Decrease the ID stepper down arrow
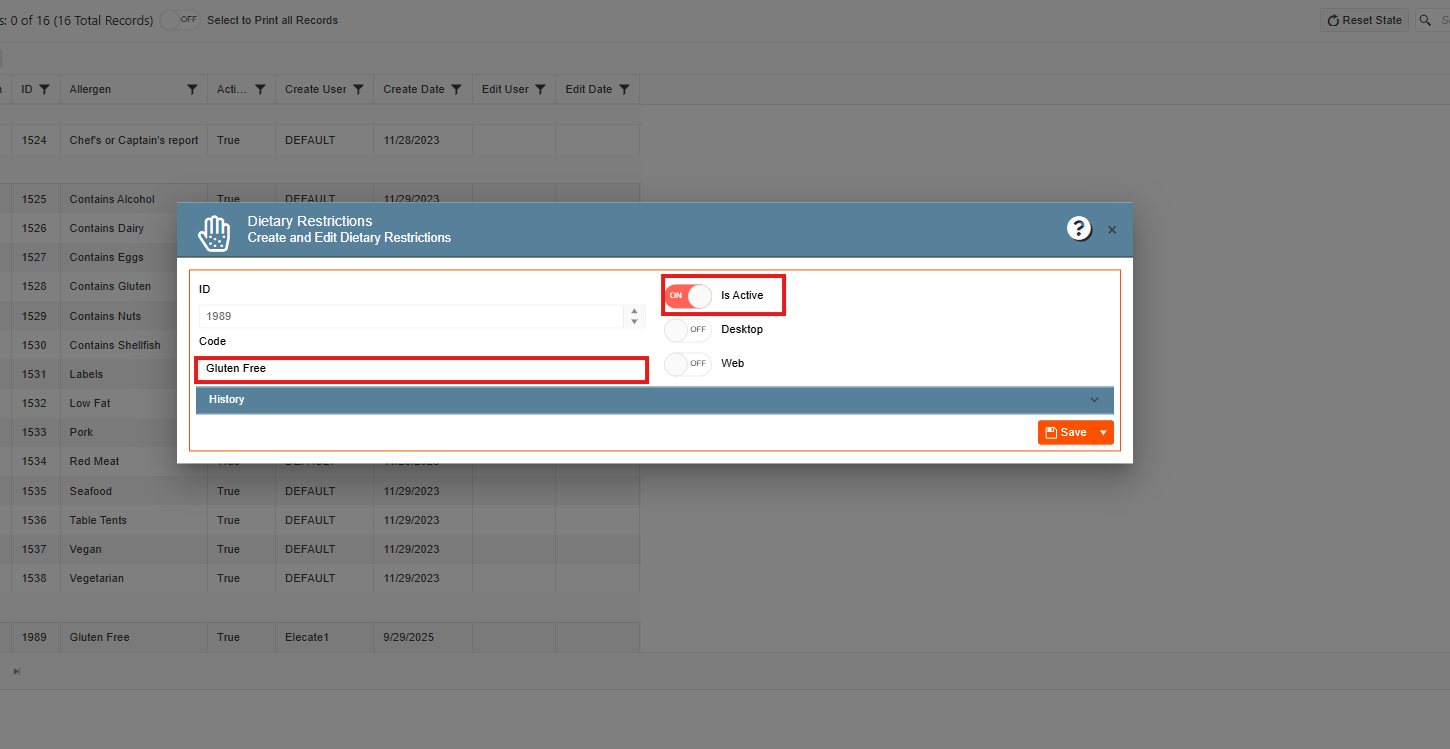The height and width of the screenshot is (749, 1450). 633,322
